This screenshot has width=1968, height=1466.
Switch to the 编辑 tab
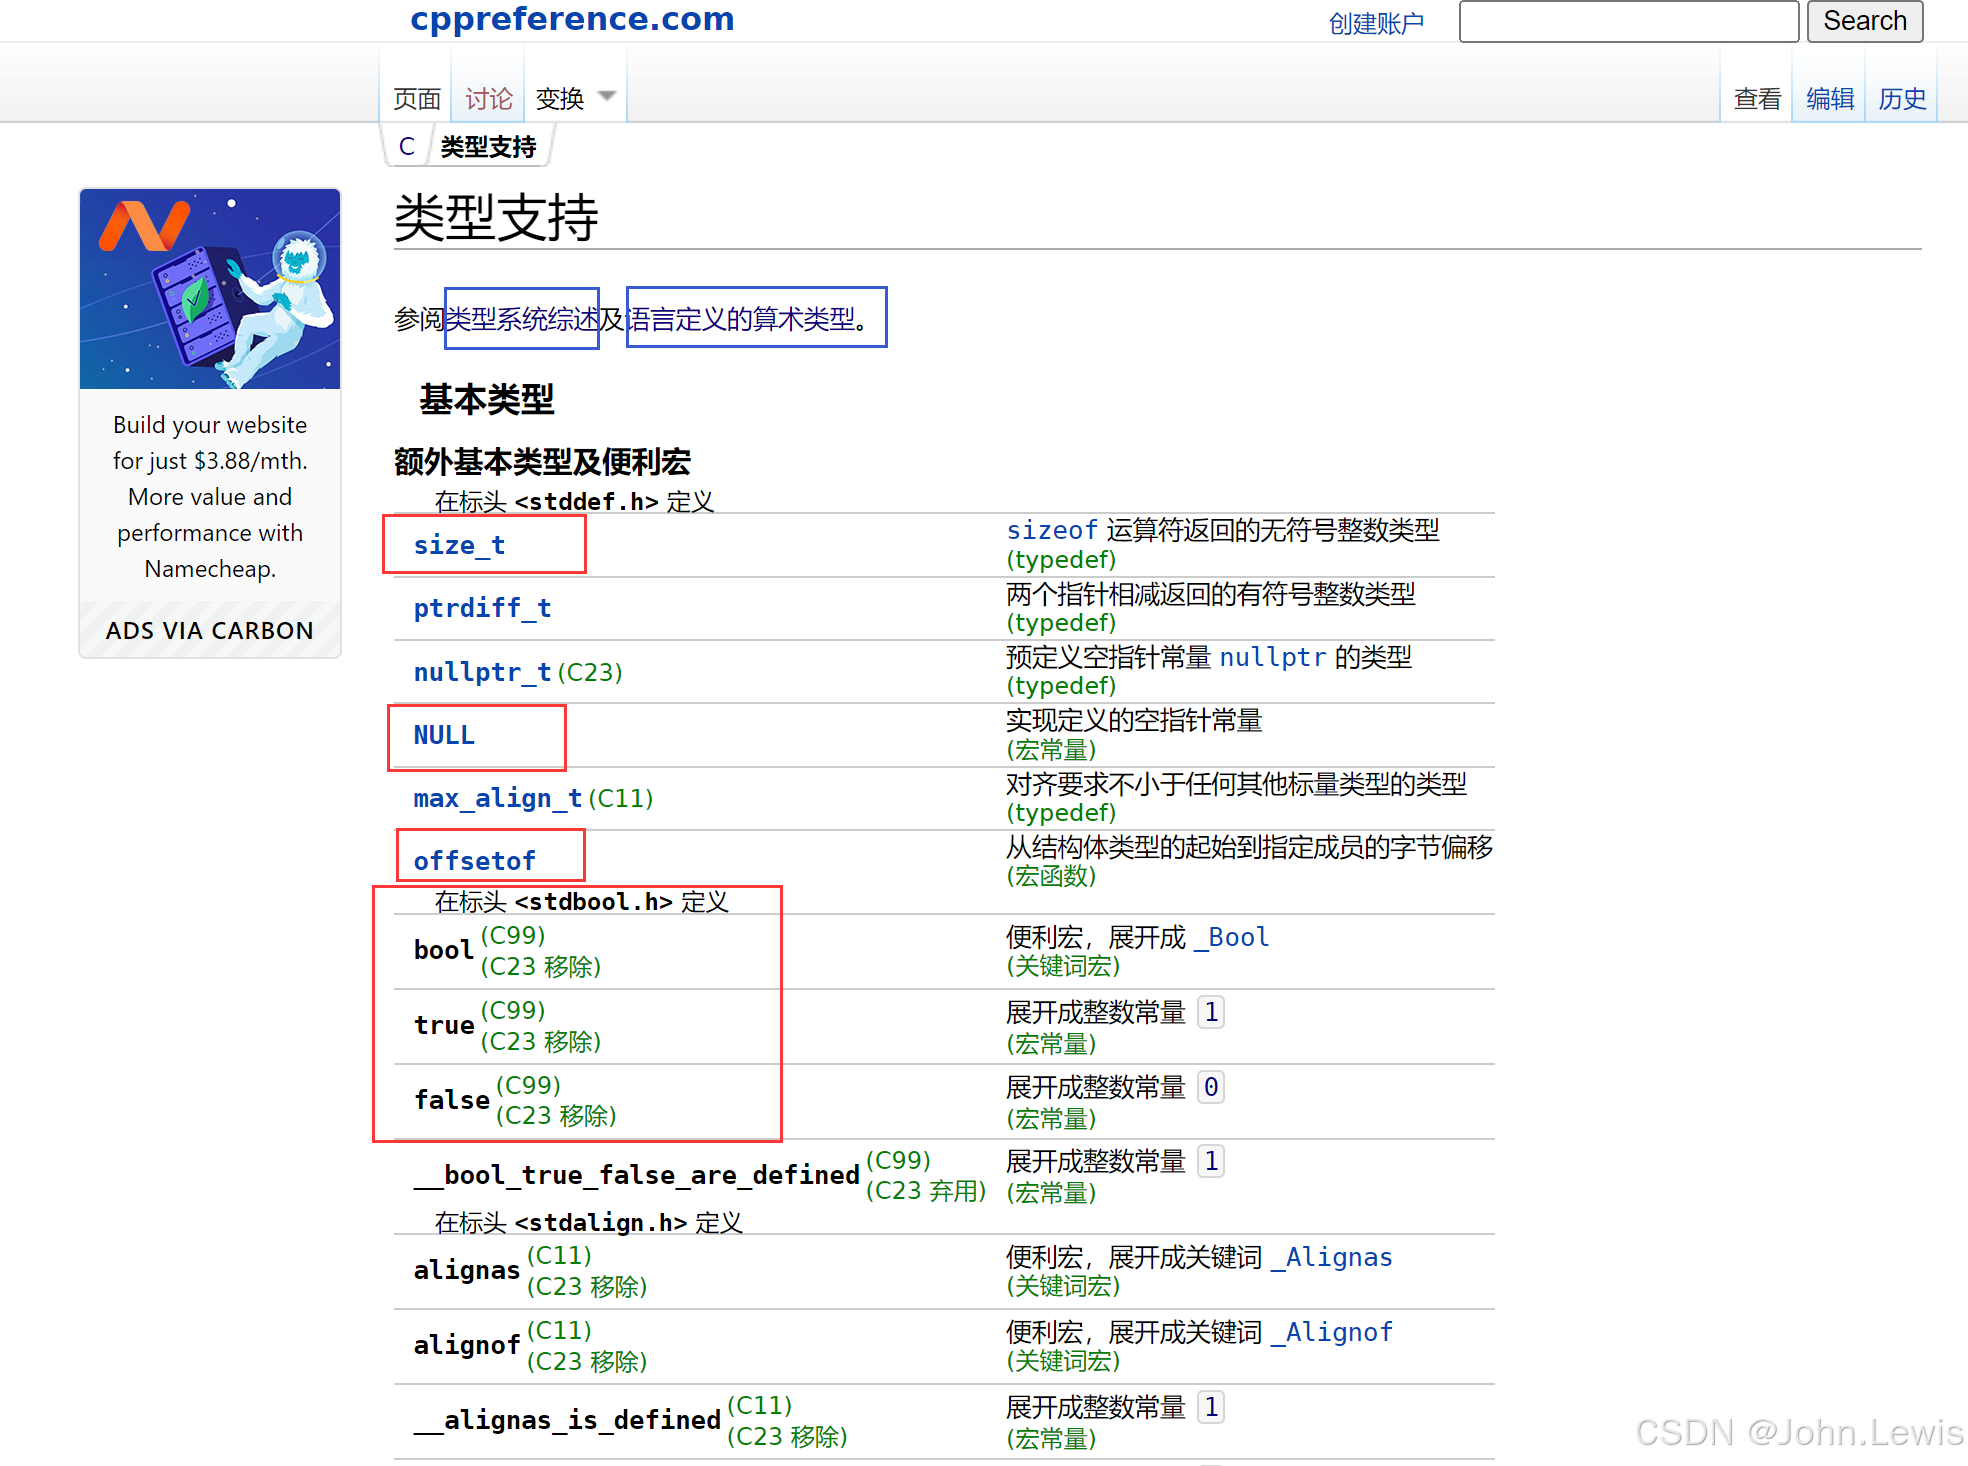1829,99
